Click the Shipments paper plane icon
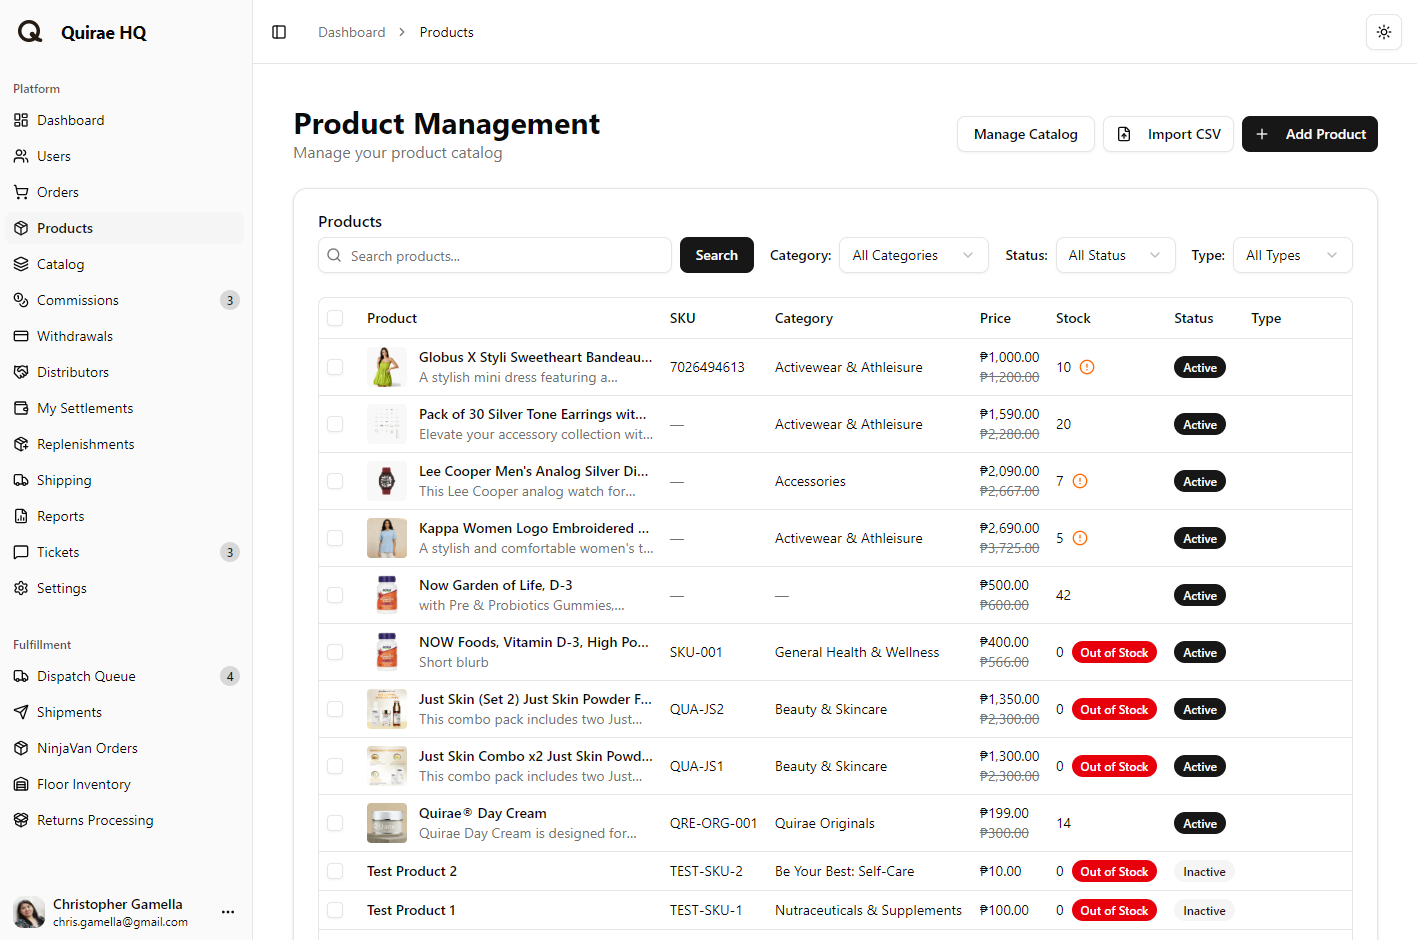Screen dimensions: 1417x940 click(x=21, y=712)
